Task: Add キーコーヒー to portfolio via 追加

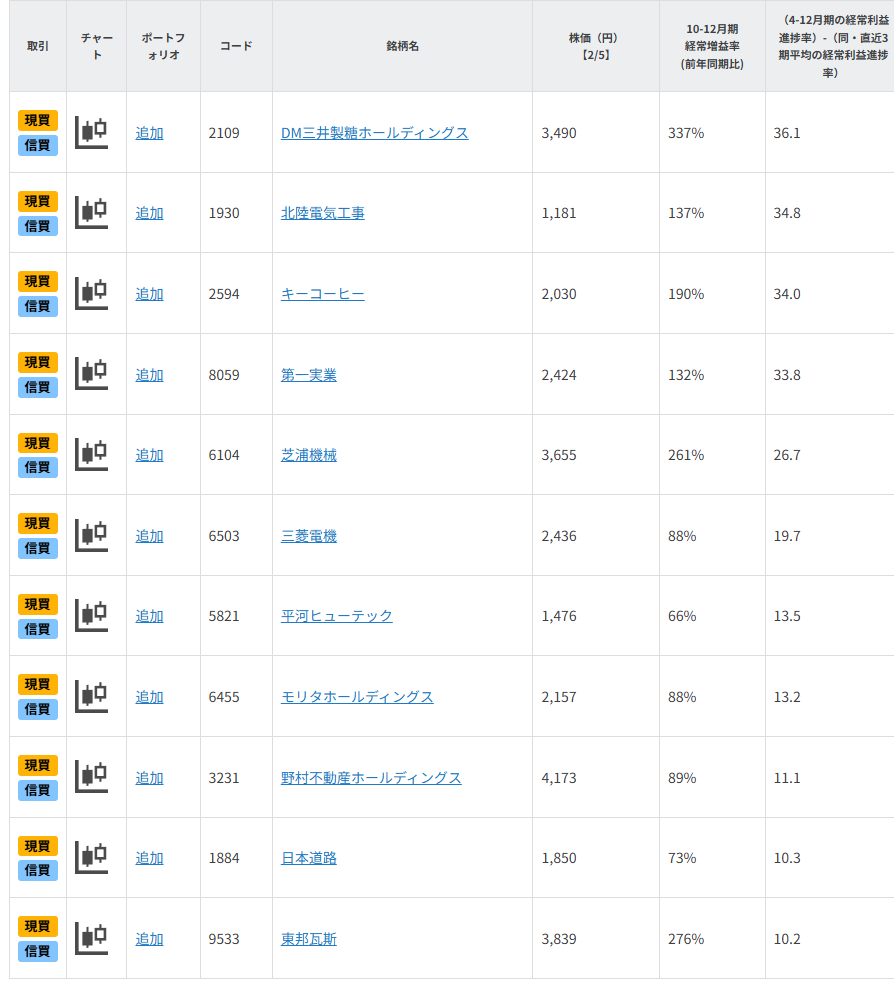Action: 149,294
